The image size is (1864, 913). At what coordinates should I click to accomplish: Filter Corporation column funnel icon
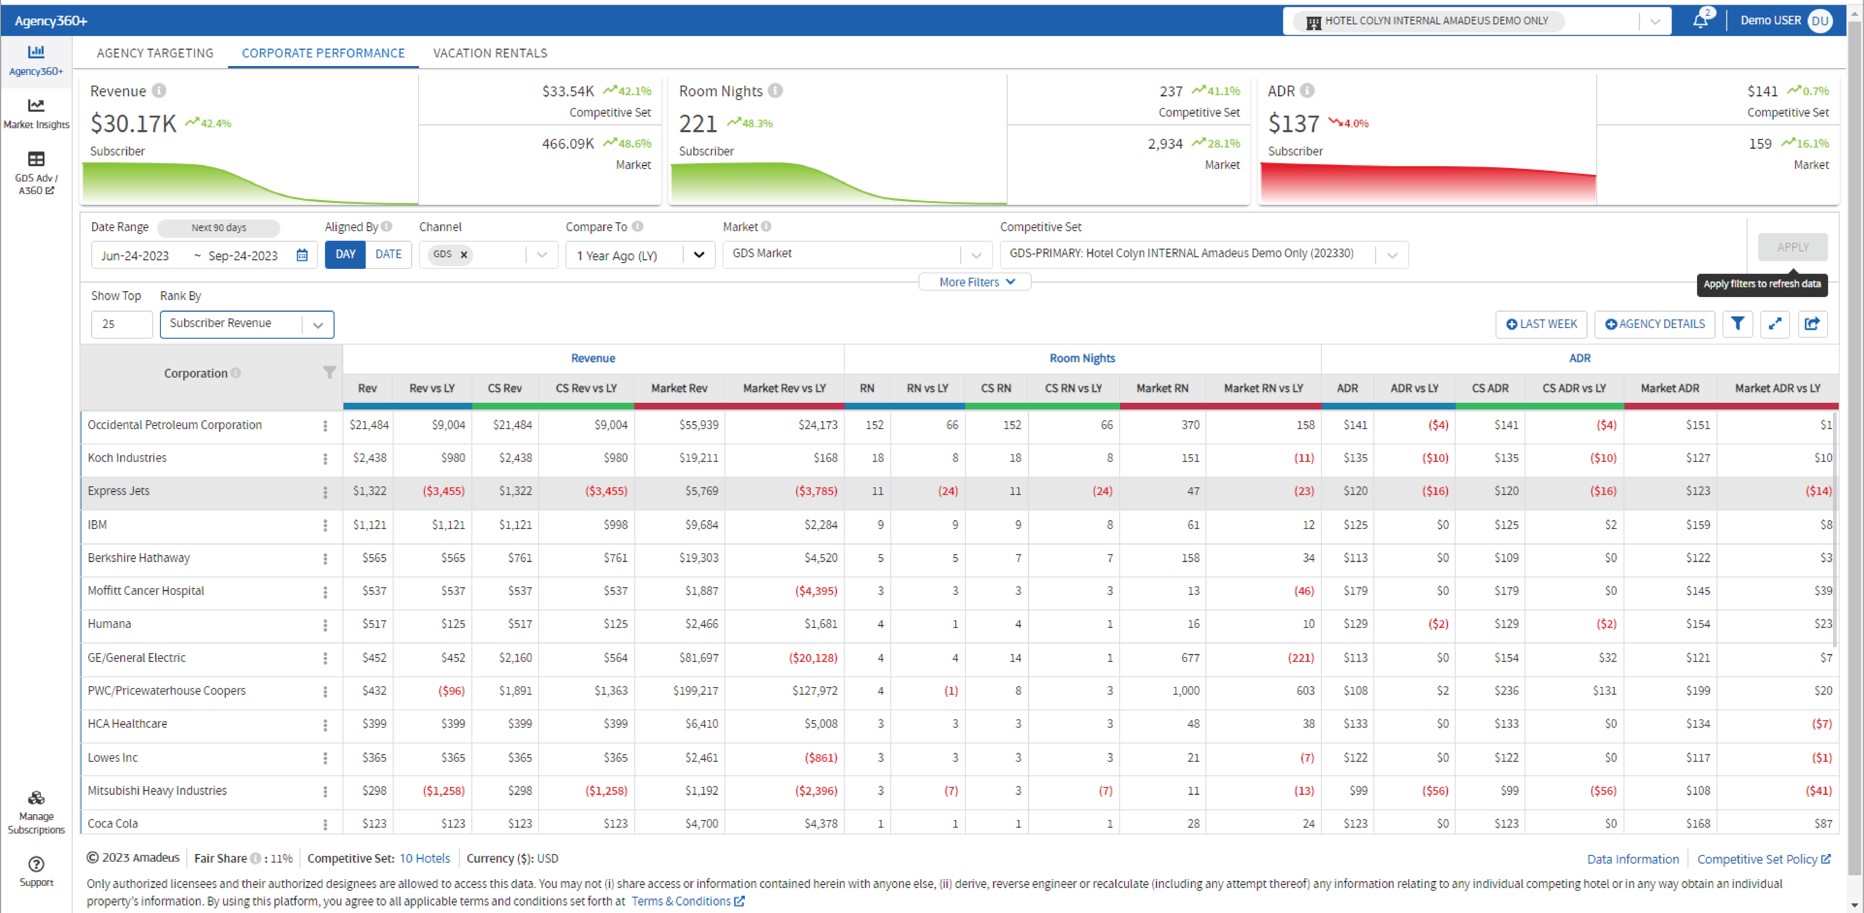(329, 372)
